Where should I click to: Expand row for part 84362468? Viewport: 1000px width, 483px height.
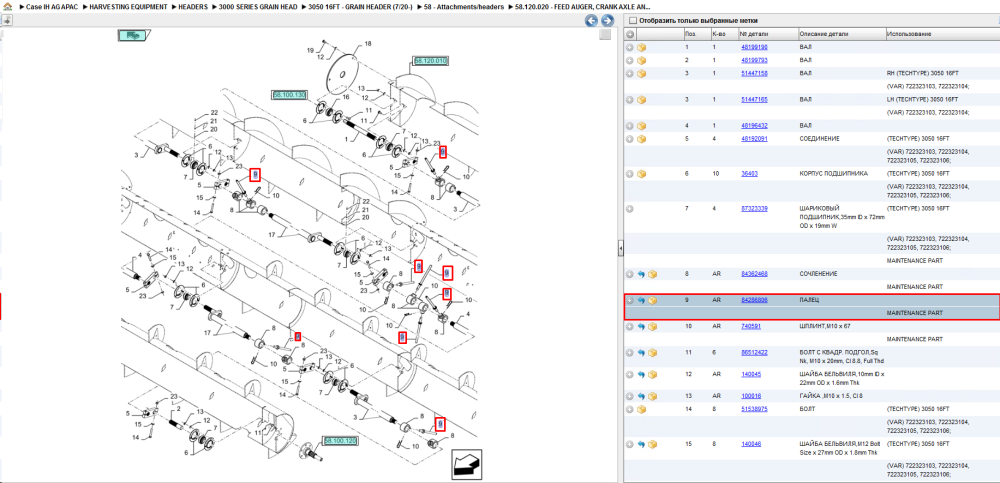[629, 274]
